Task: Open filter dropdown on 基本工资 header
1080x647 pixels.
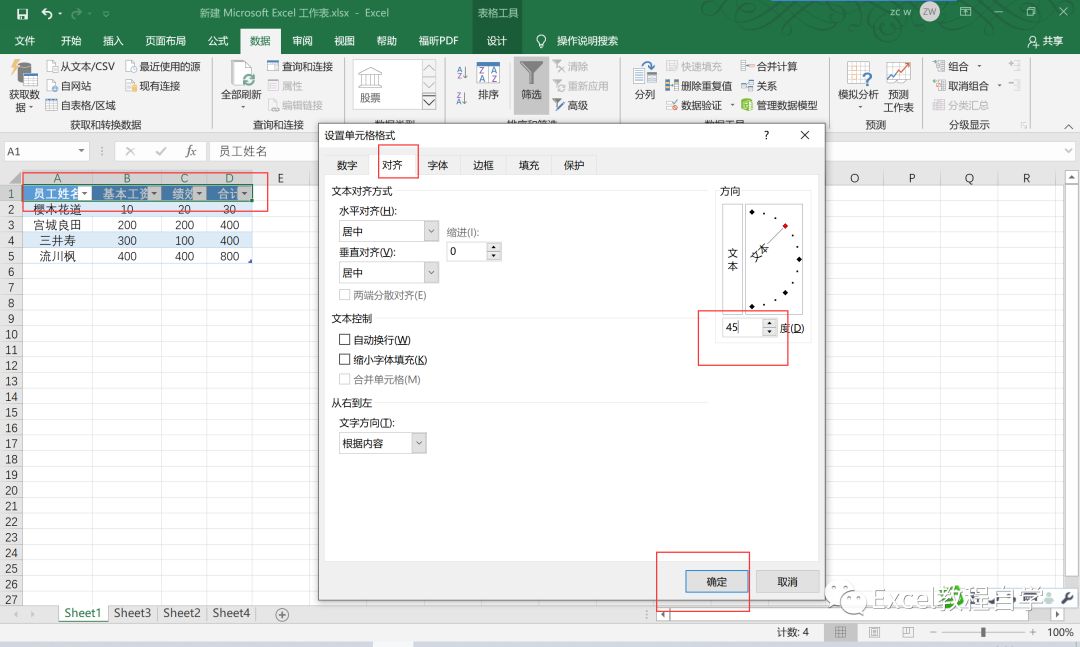Action: point(154,194)
